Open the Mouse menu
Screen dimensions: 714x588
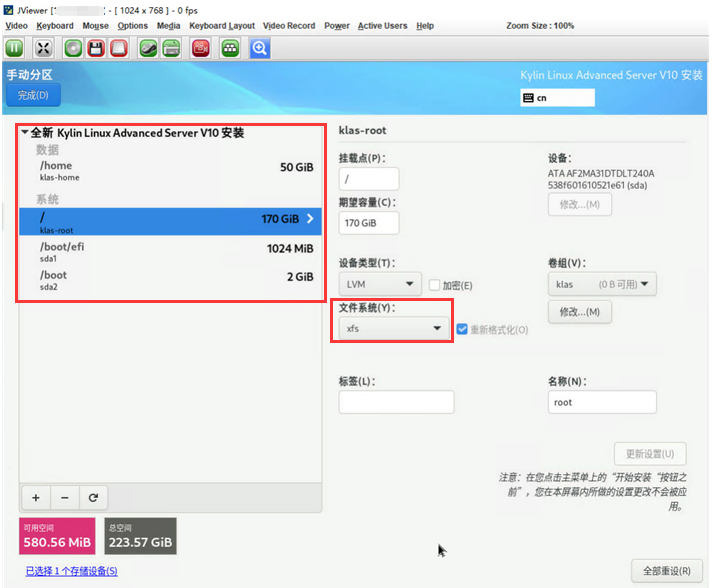[95, 26]
